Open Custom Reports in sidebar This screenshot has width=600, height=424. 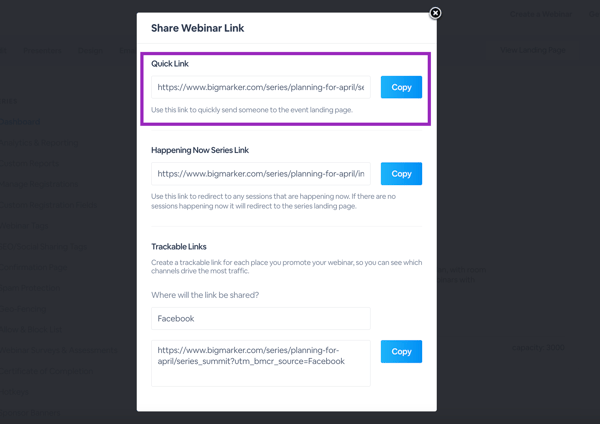29,163
